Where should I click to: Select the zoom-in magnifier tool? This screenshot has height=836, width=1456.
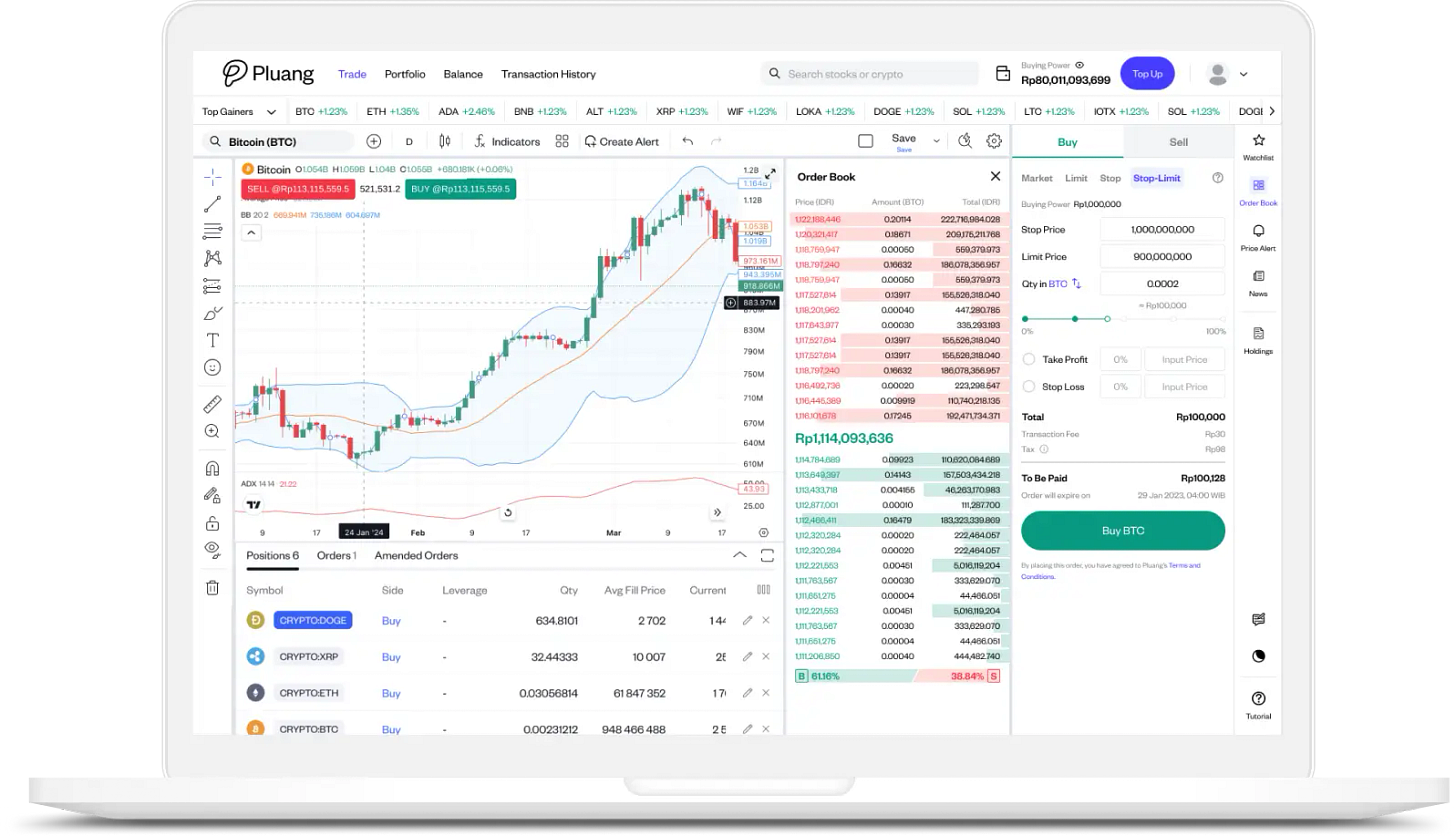pyautogui.click(x=212, y=431)
